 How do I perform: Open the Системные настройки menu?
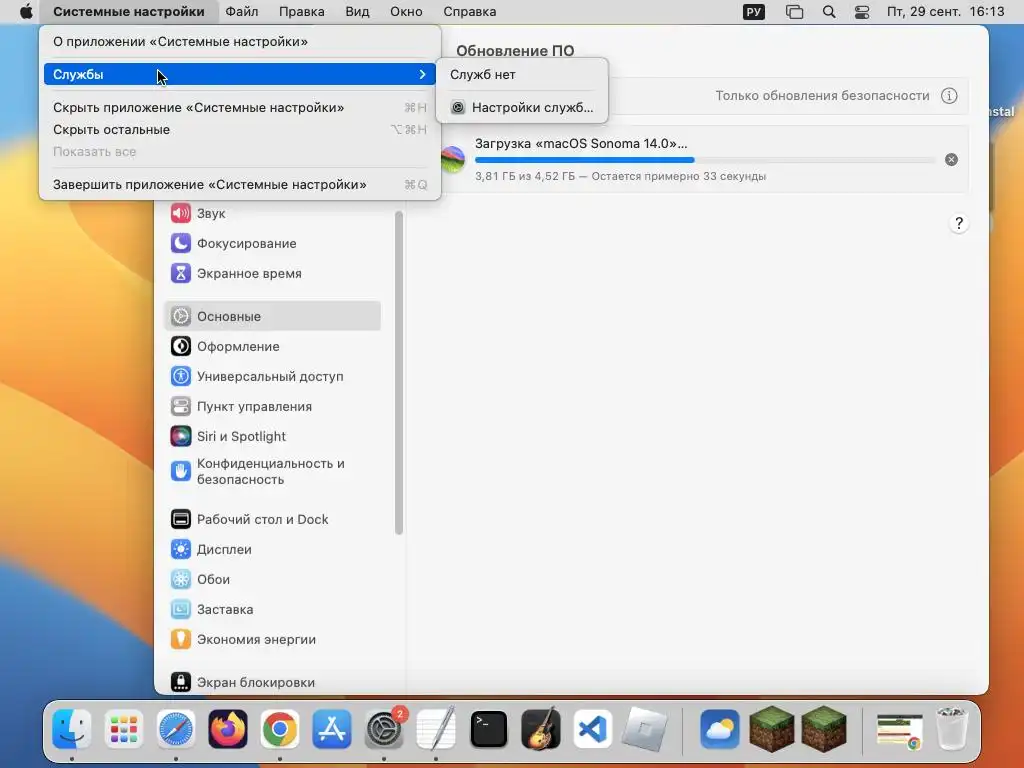129,12
